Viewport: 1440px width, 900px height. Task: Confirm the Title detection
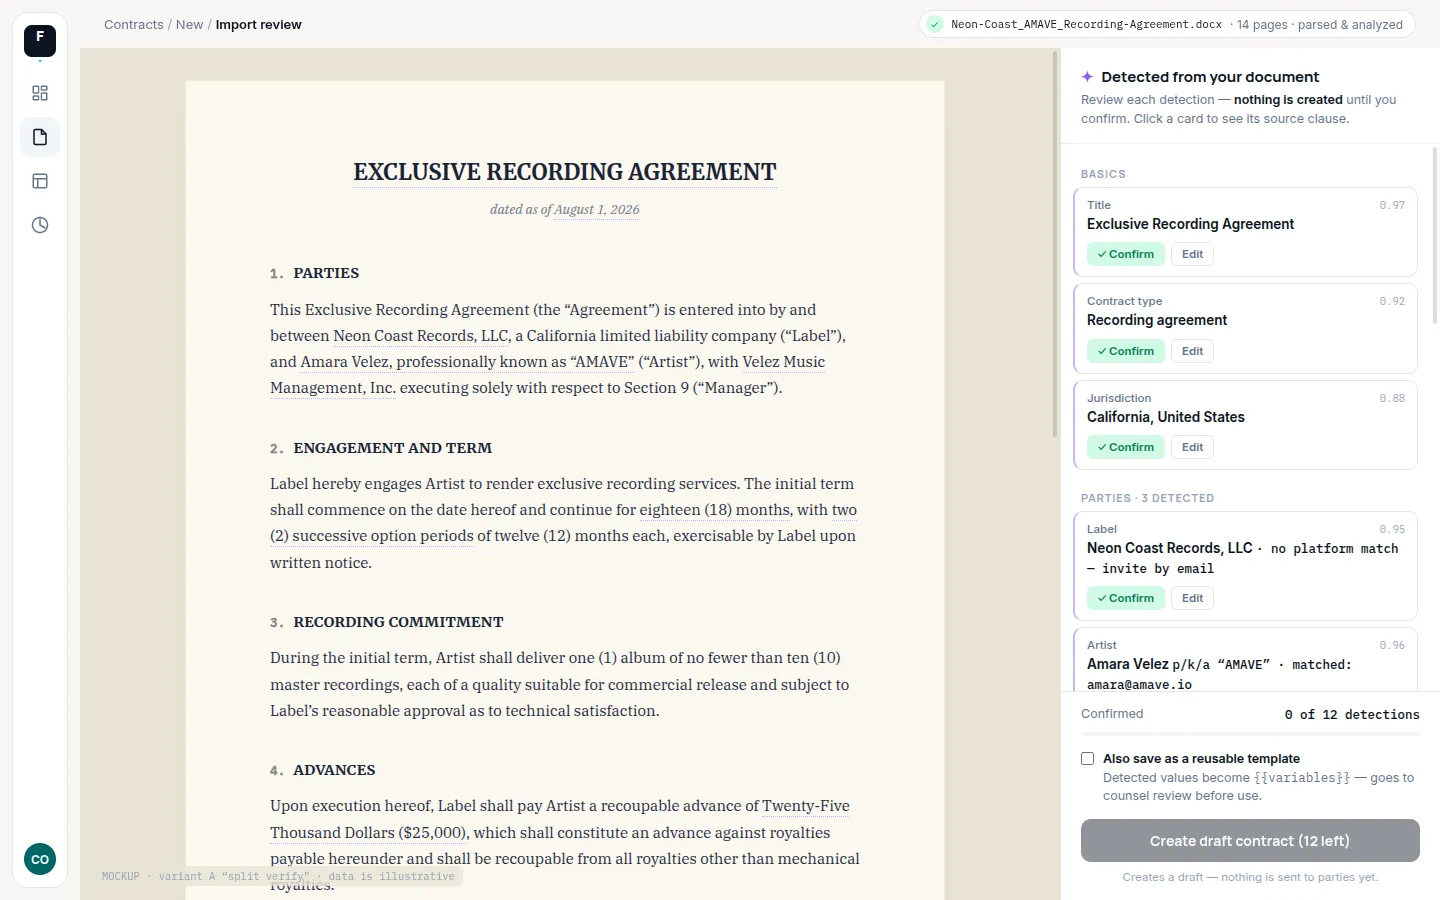(1126, 254)
